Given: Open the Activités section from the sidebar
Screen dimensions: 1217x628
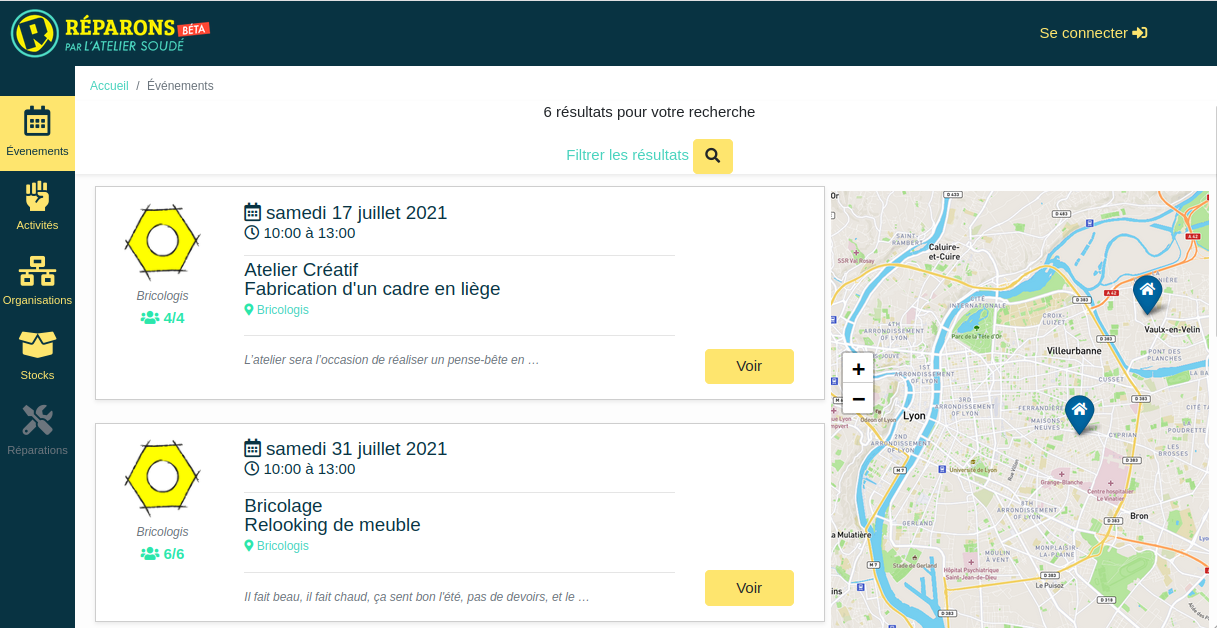Looking at the screenshot, I should 37,197.
